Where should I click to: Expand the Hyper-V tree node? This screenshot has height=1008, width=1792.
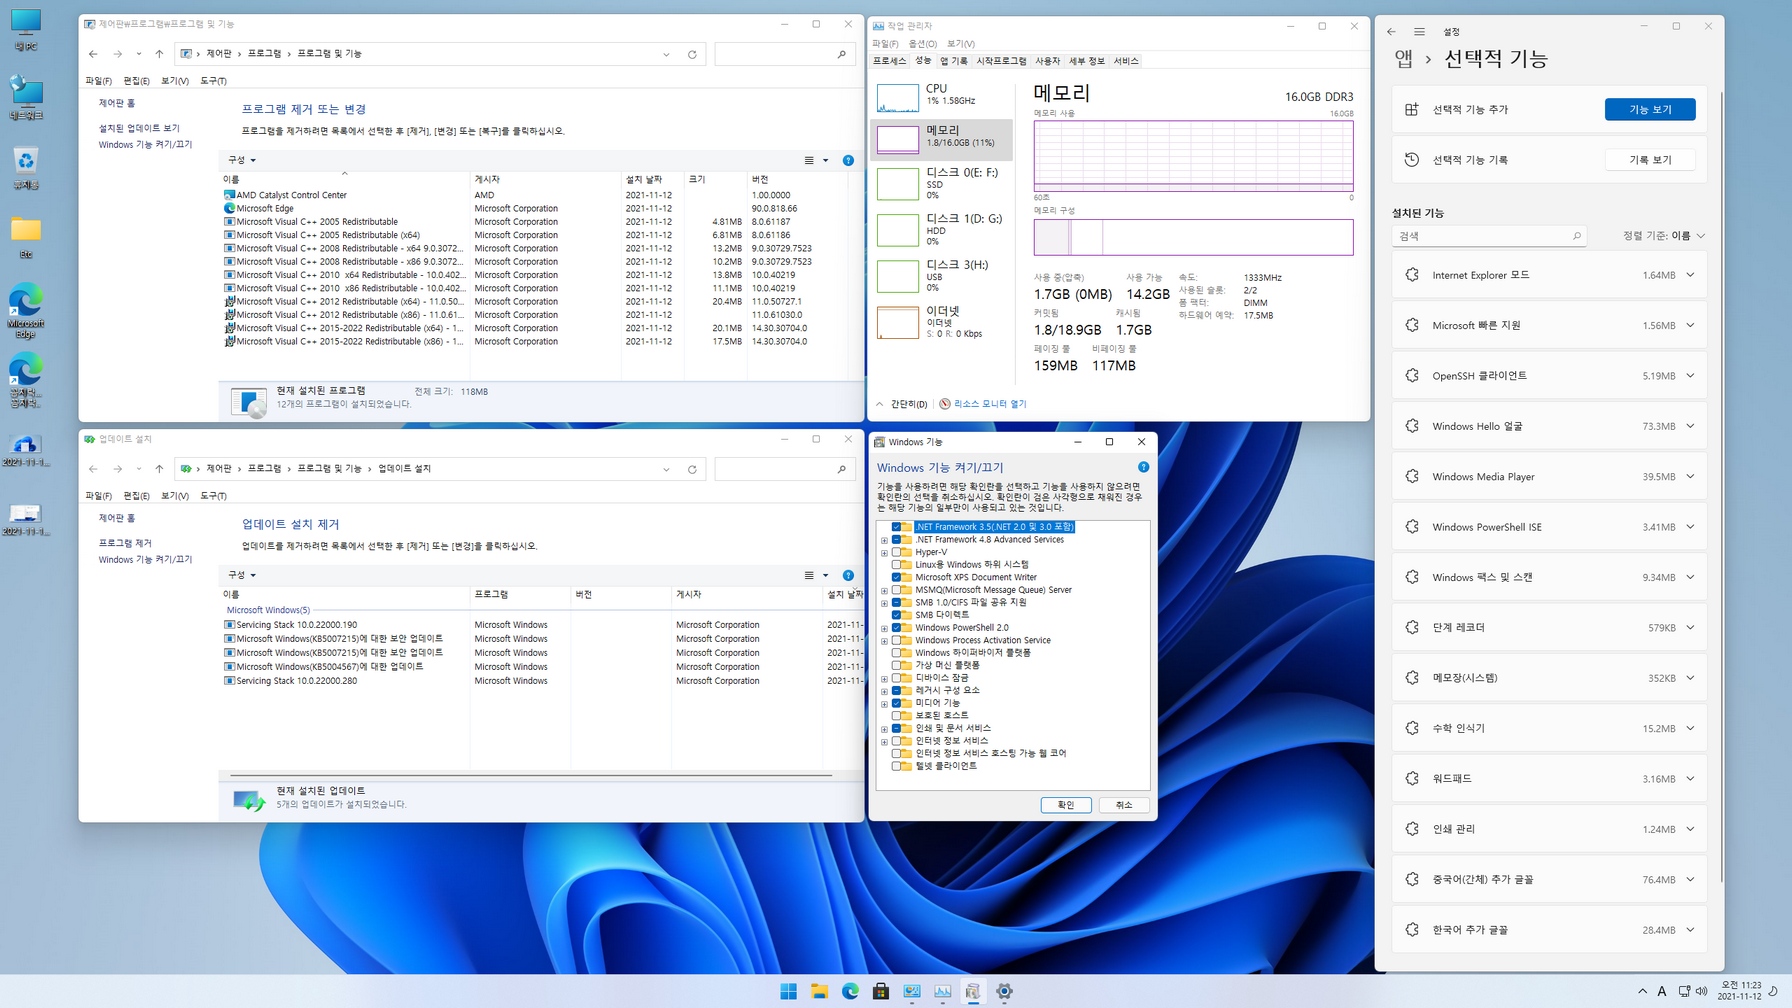click(884, 552)
